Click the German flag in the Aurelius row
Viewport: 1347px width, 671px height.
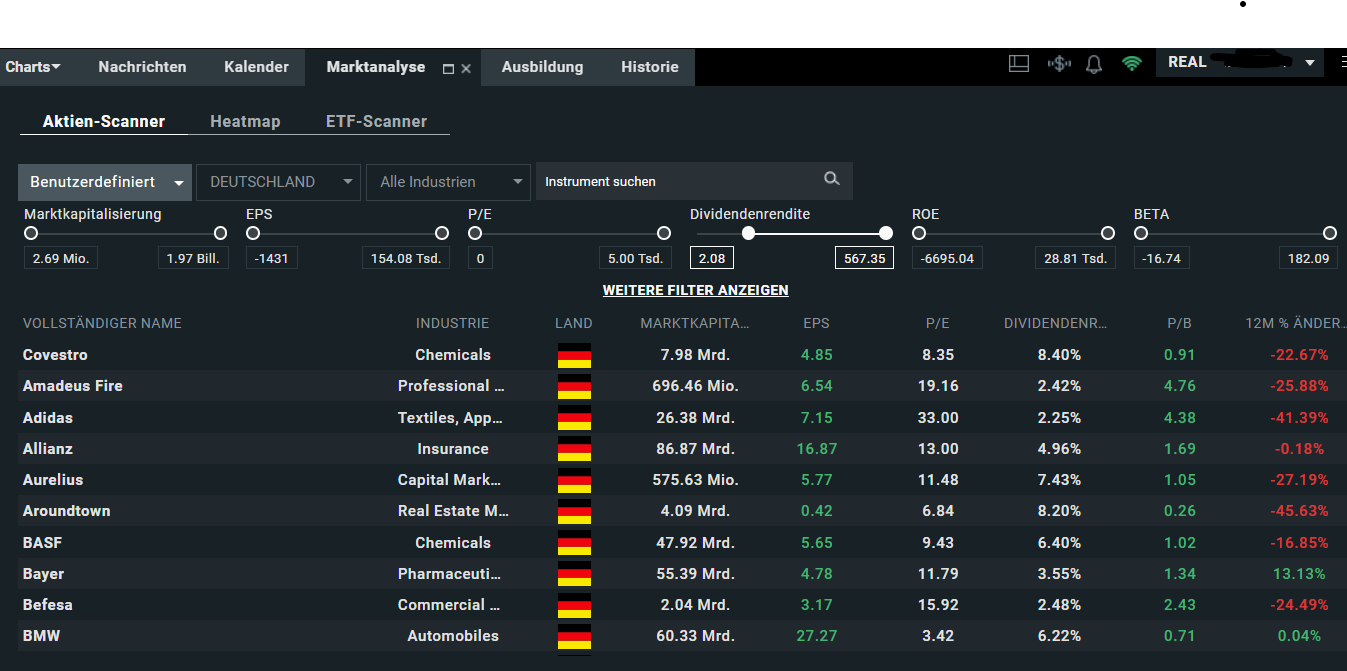[574, 480]
